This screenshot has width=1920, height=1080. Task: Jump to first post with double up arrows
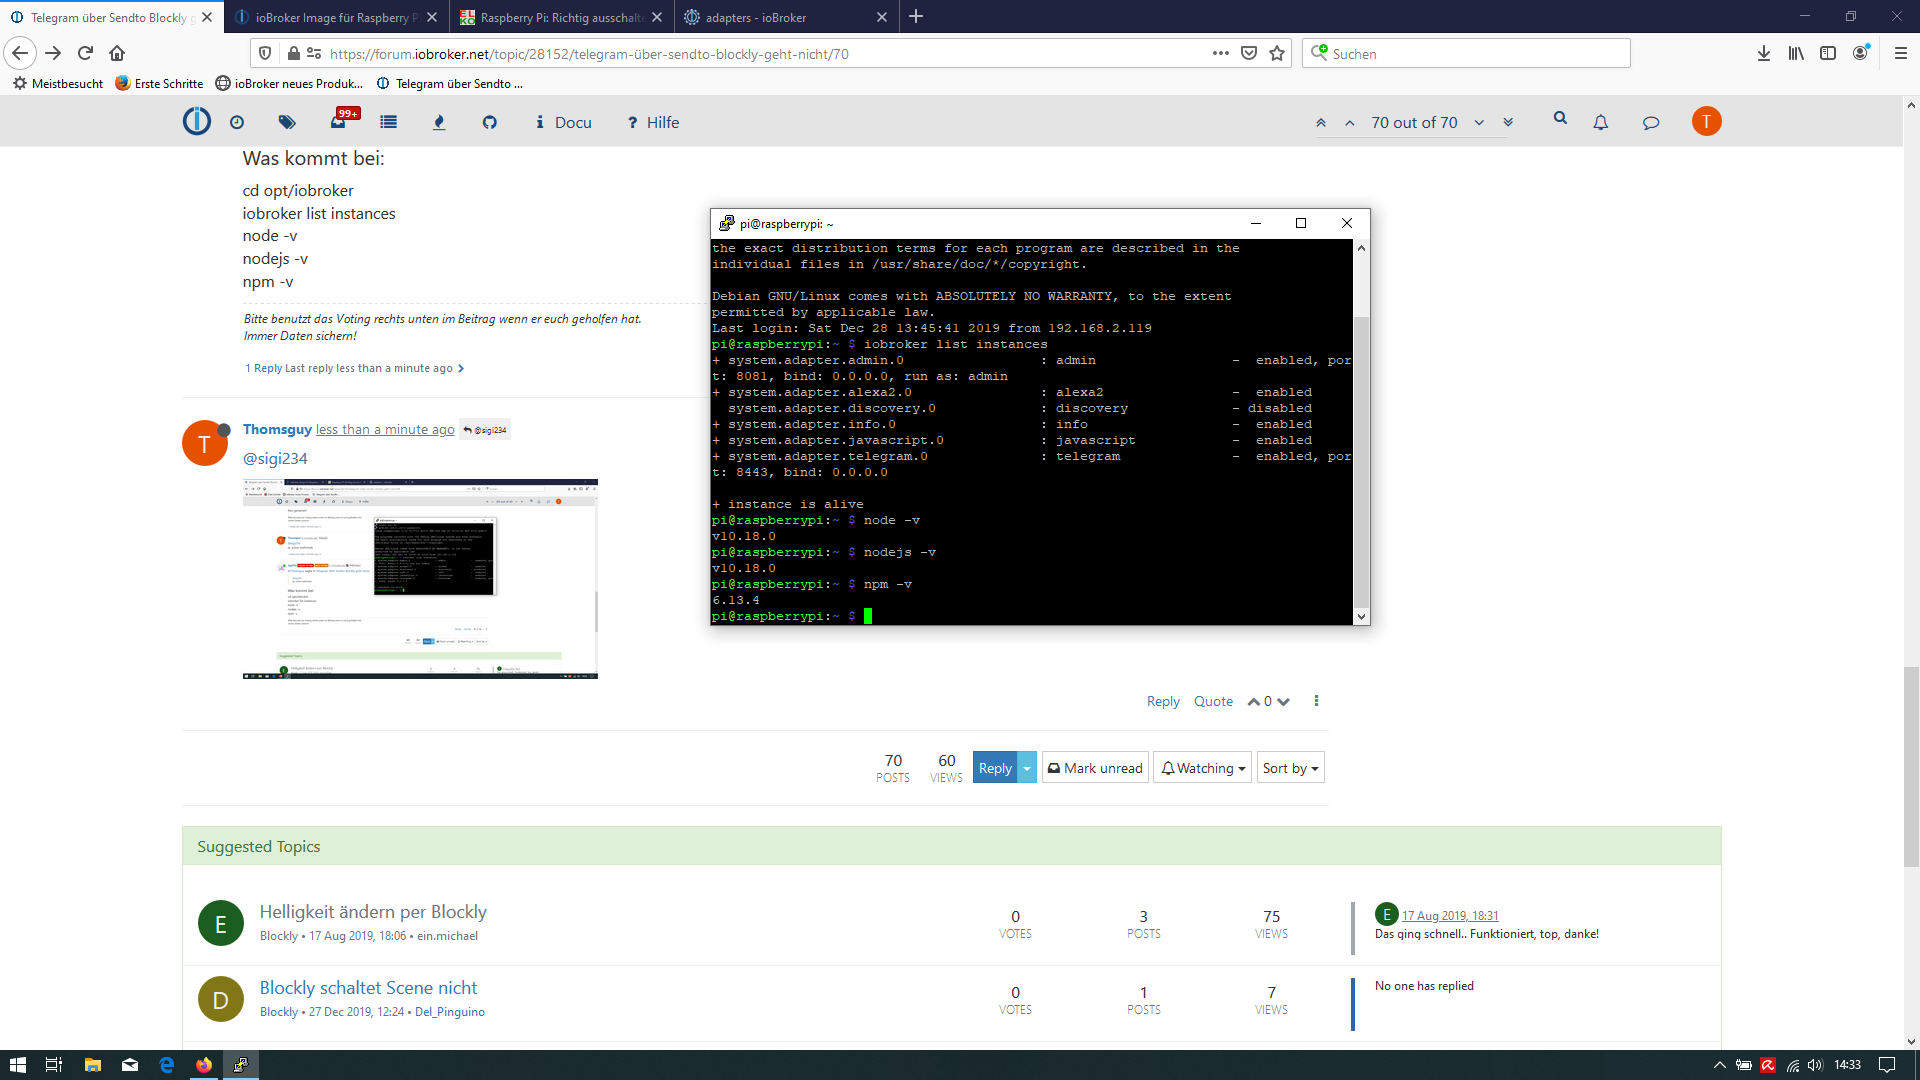(x=1321, y=123)
